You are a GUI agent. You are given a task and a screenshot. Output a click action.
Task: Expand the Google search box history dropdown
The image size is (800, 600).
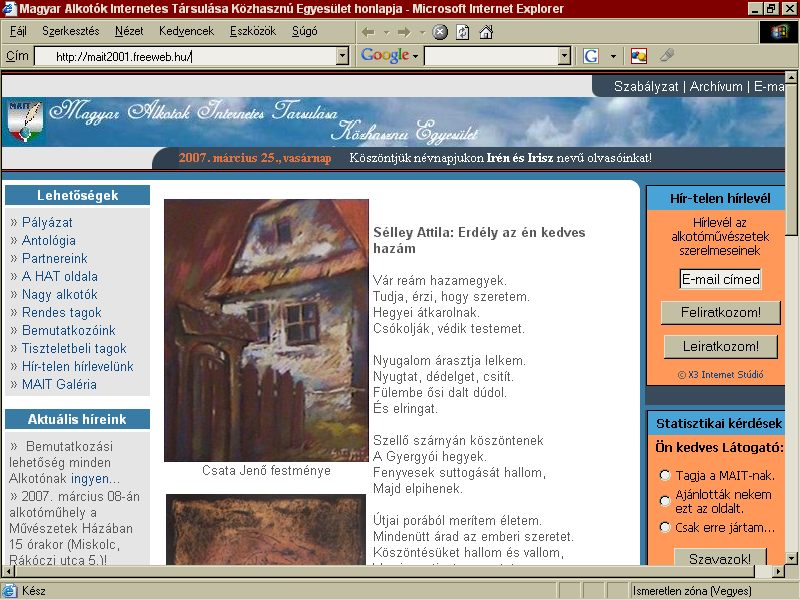click(x=564, y=56)
